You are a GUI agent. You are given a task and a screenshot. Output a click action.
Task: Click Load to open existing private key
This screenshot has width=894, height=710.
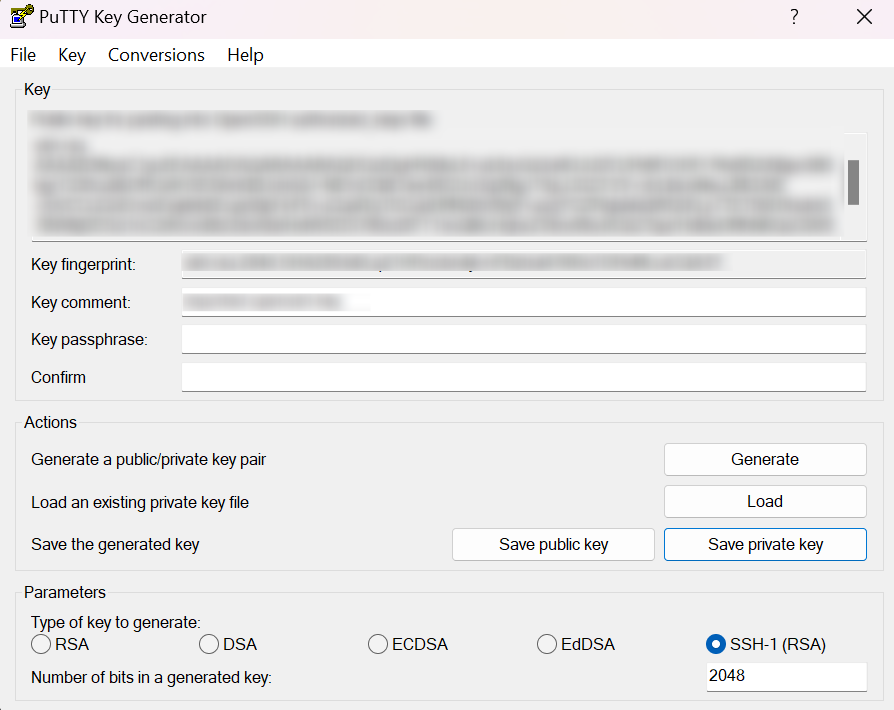click(x=765, y=502)
